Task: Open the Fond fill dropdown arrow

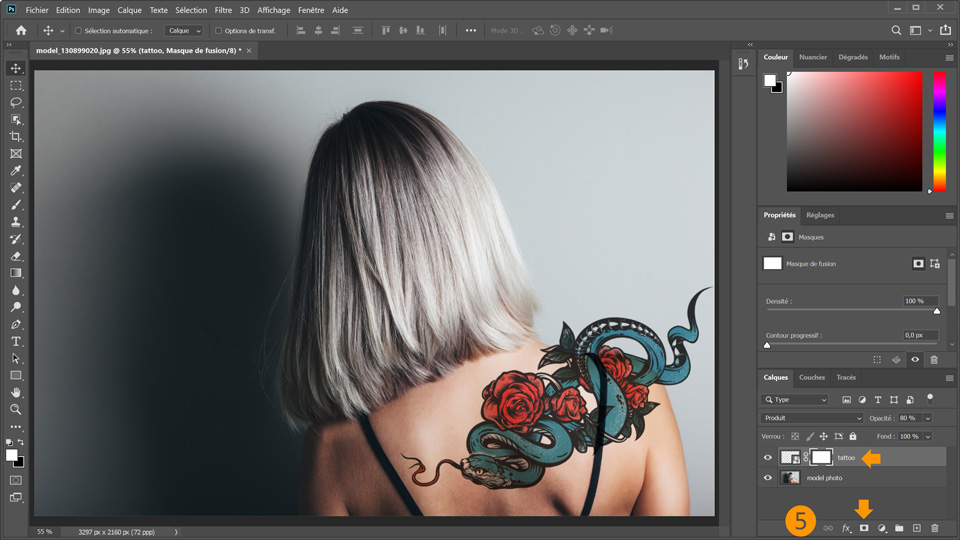Action: click(928, 437)
